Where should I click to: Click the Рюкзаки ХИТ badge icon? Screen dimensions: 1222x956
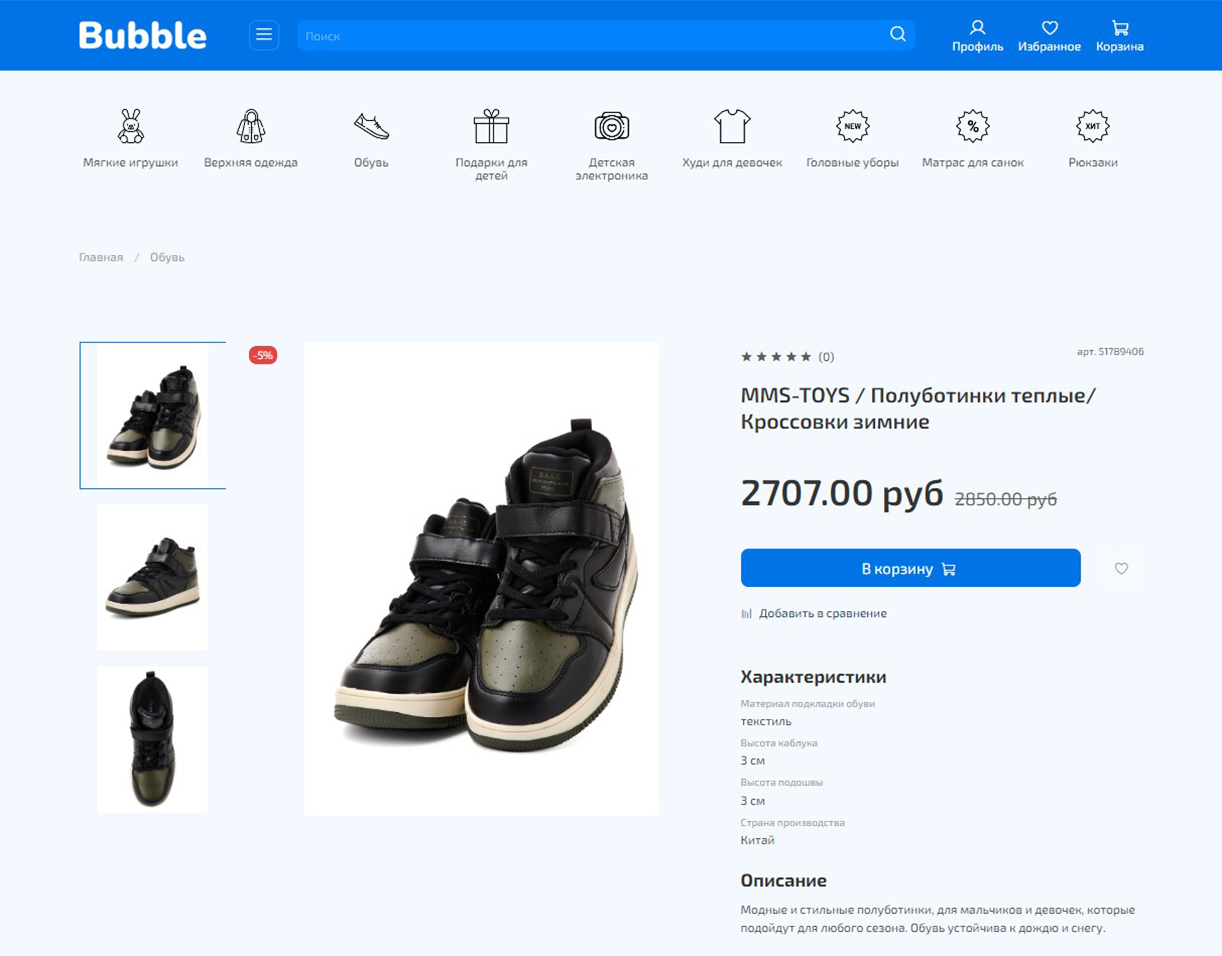1092,126
